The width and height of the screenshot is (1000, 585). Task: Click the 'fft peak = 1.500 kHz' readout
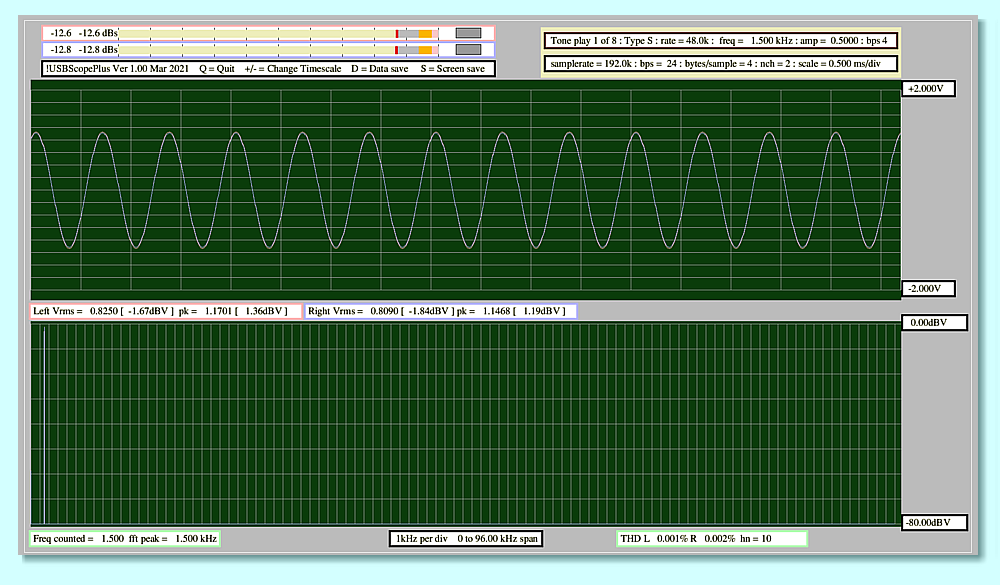pyautogui.click(x=173, y=539)
